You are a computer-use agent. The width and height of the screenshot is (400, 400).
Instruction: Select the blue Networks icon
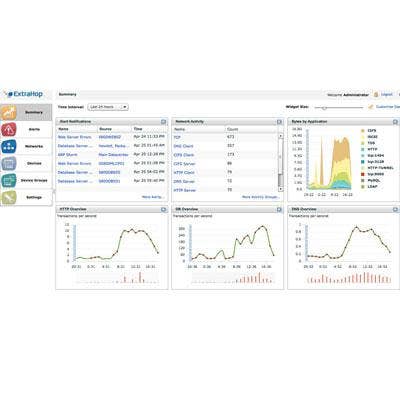(x=9, y=146)
